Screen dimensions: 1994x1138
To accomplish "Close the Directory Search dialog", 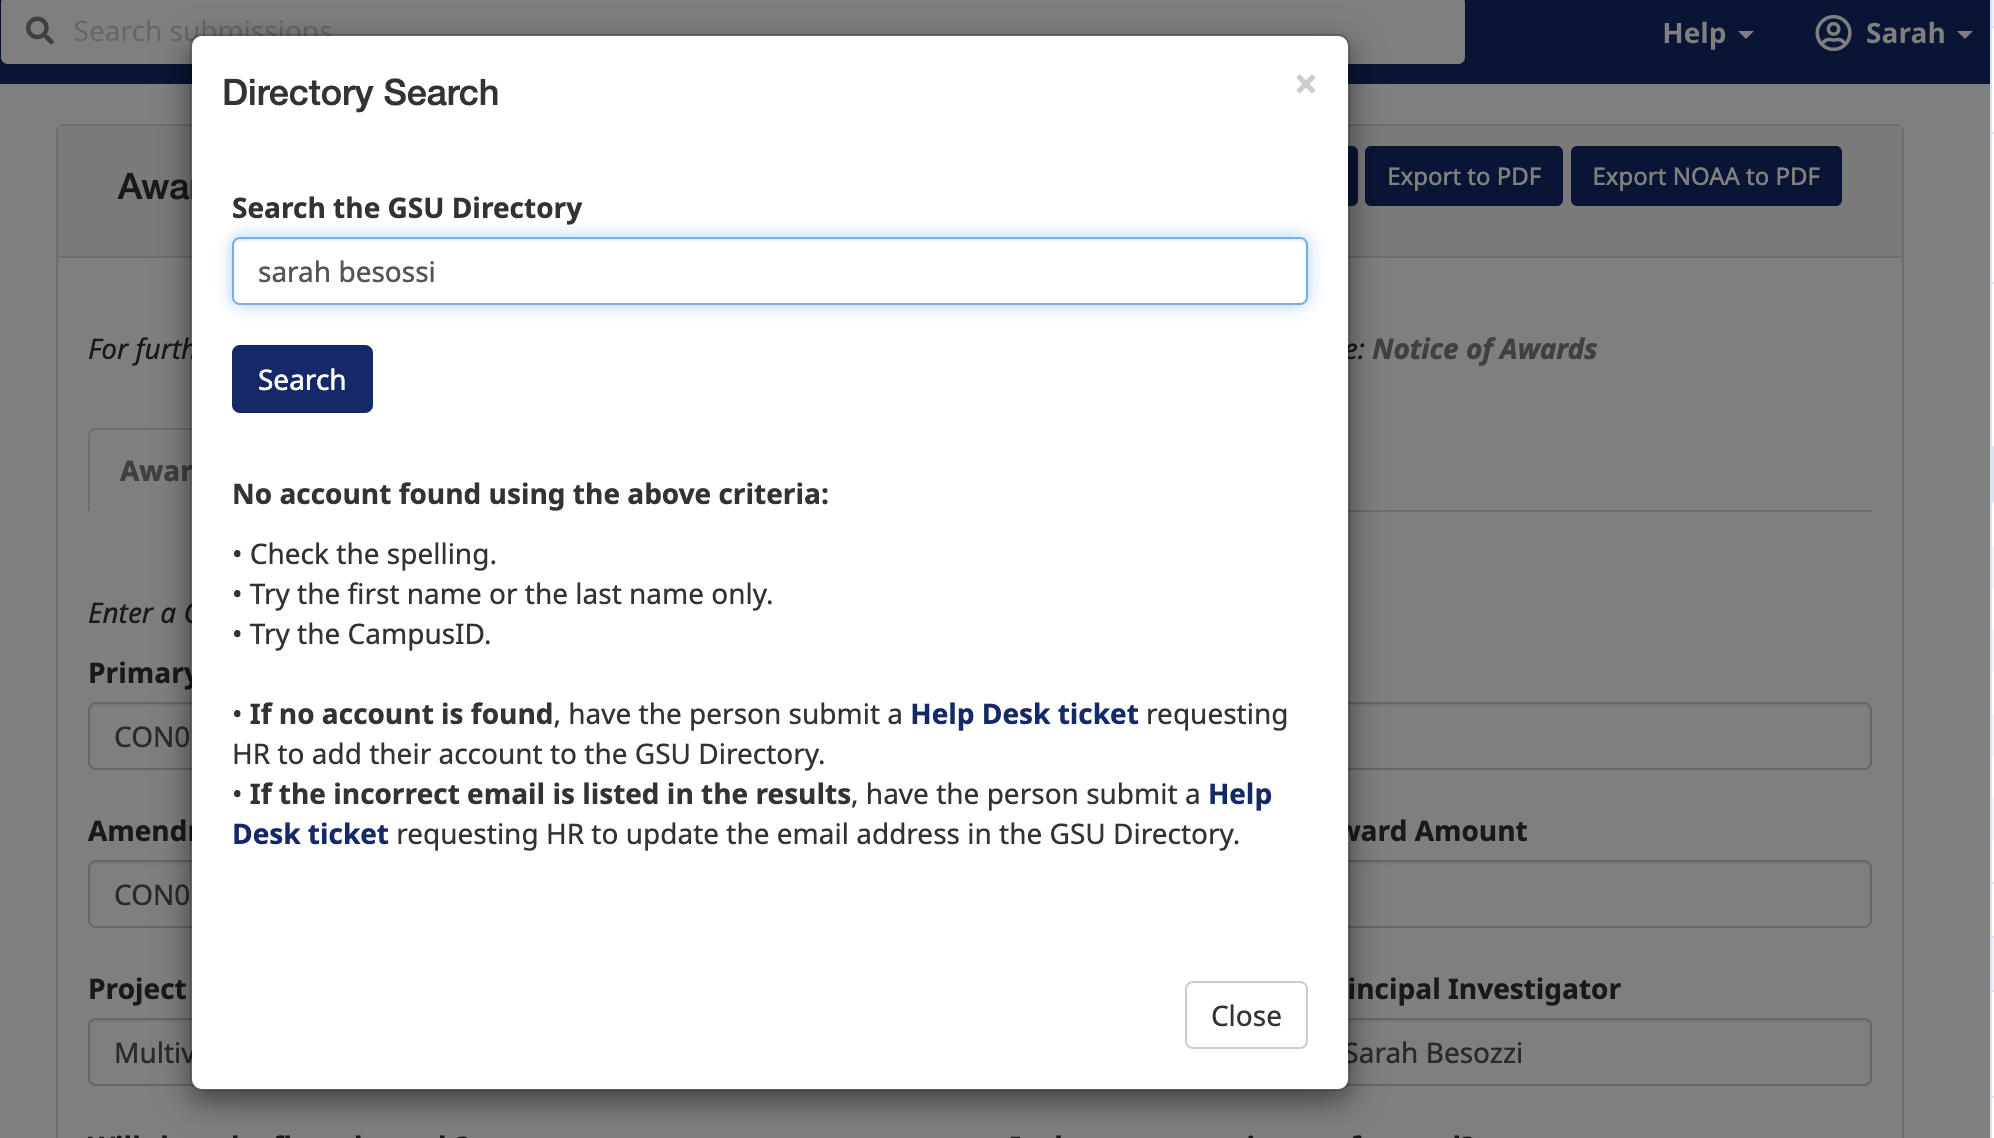I will (x=1245, y=1015).
